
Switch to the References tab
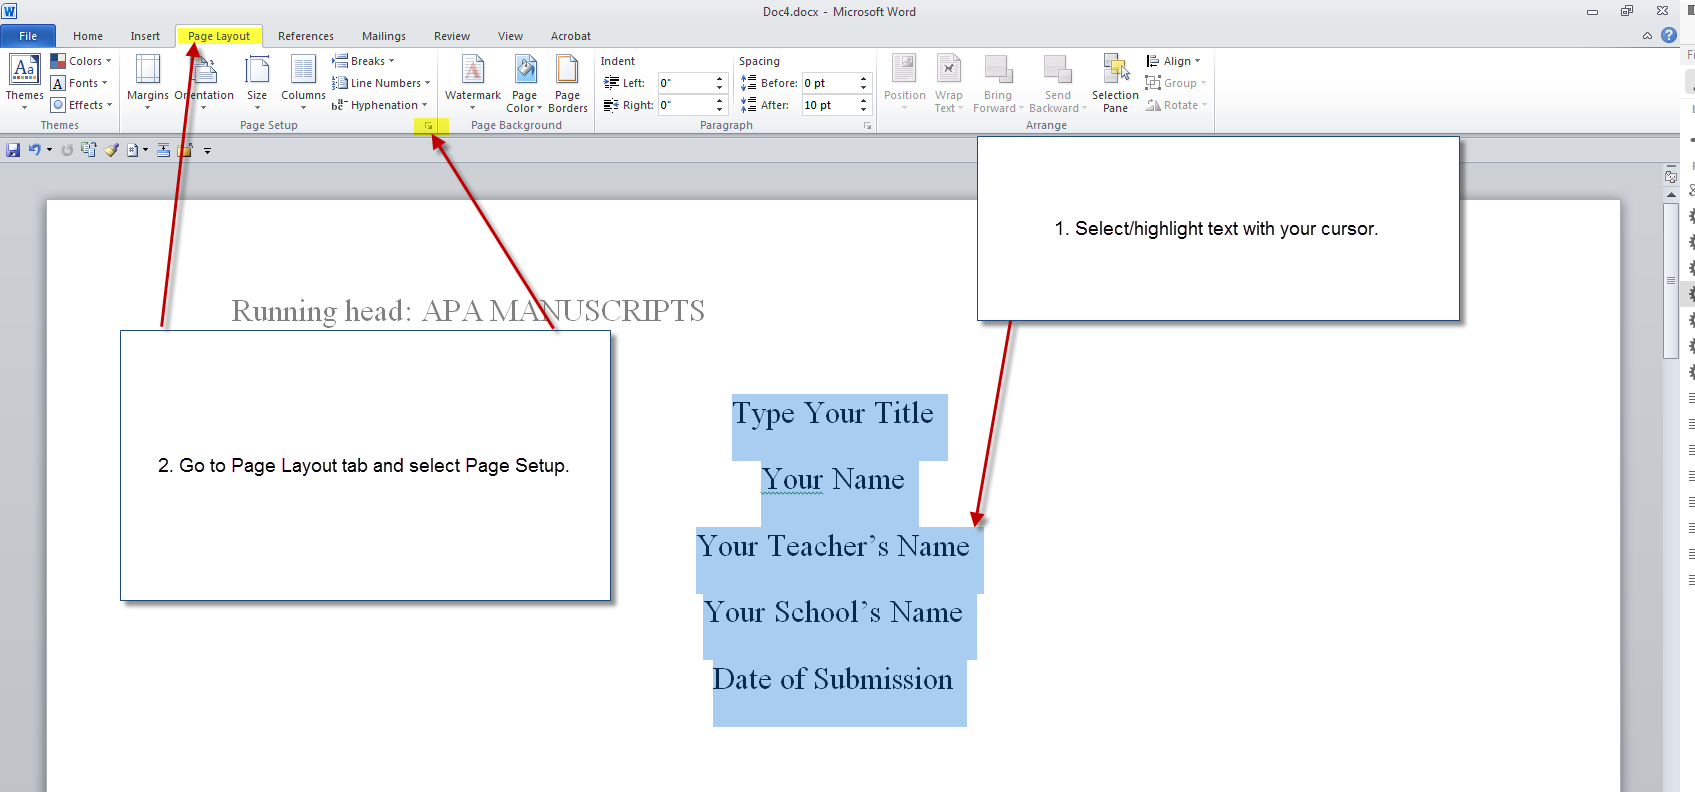tap(305, 36)
